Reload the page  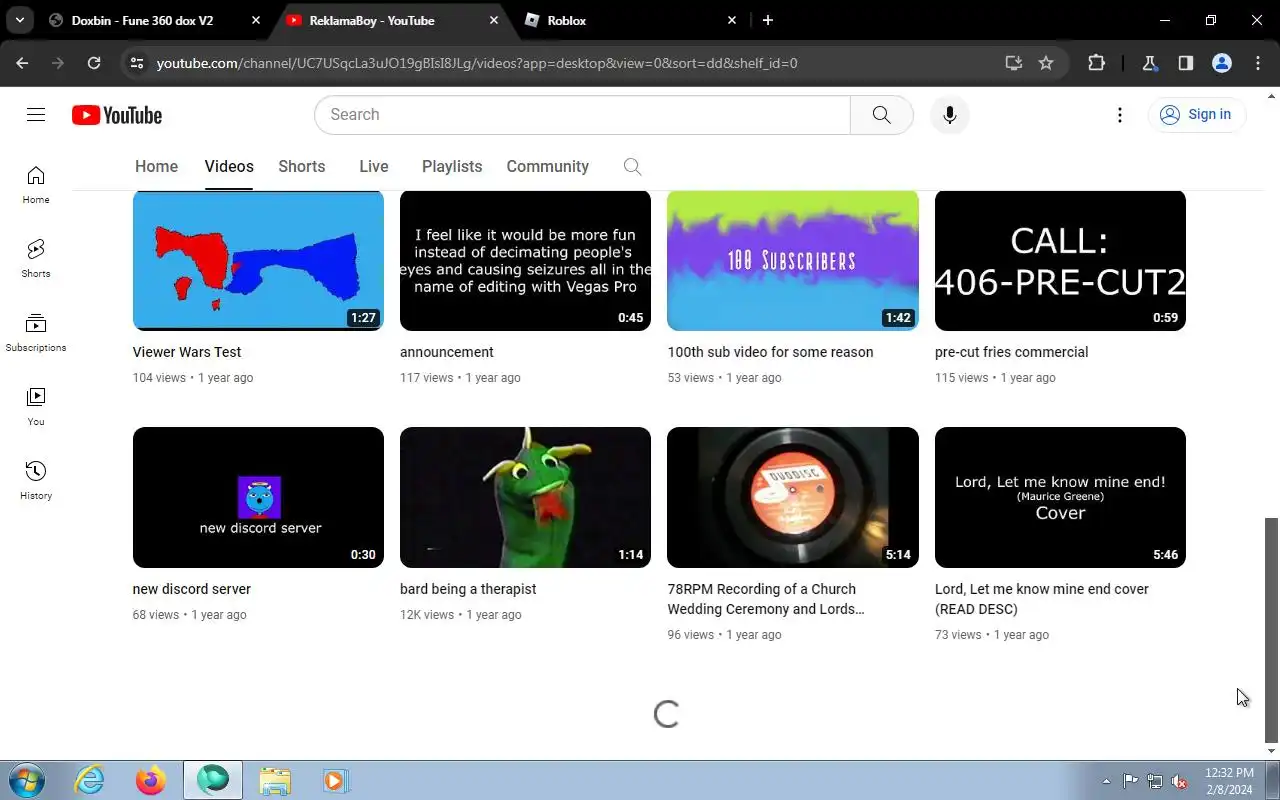click(94, 63)
